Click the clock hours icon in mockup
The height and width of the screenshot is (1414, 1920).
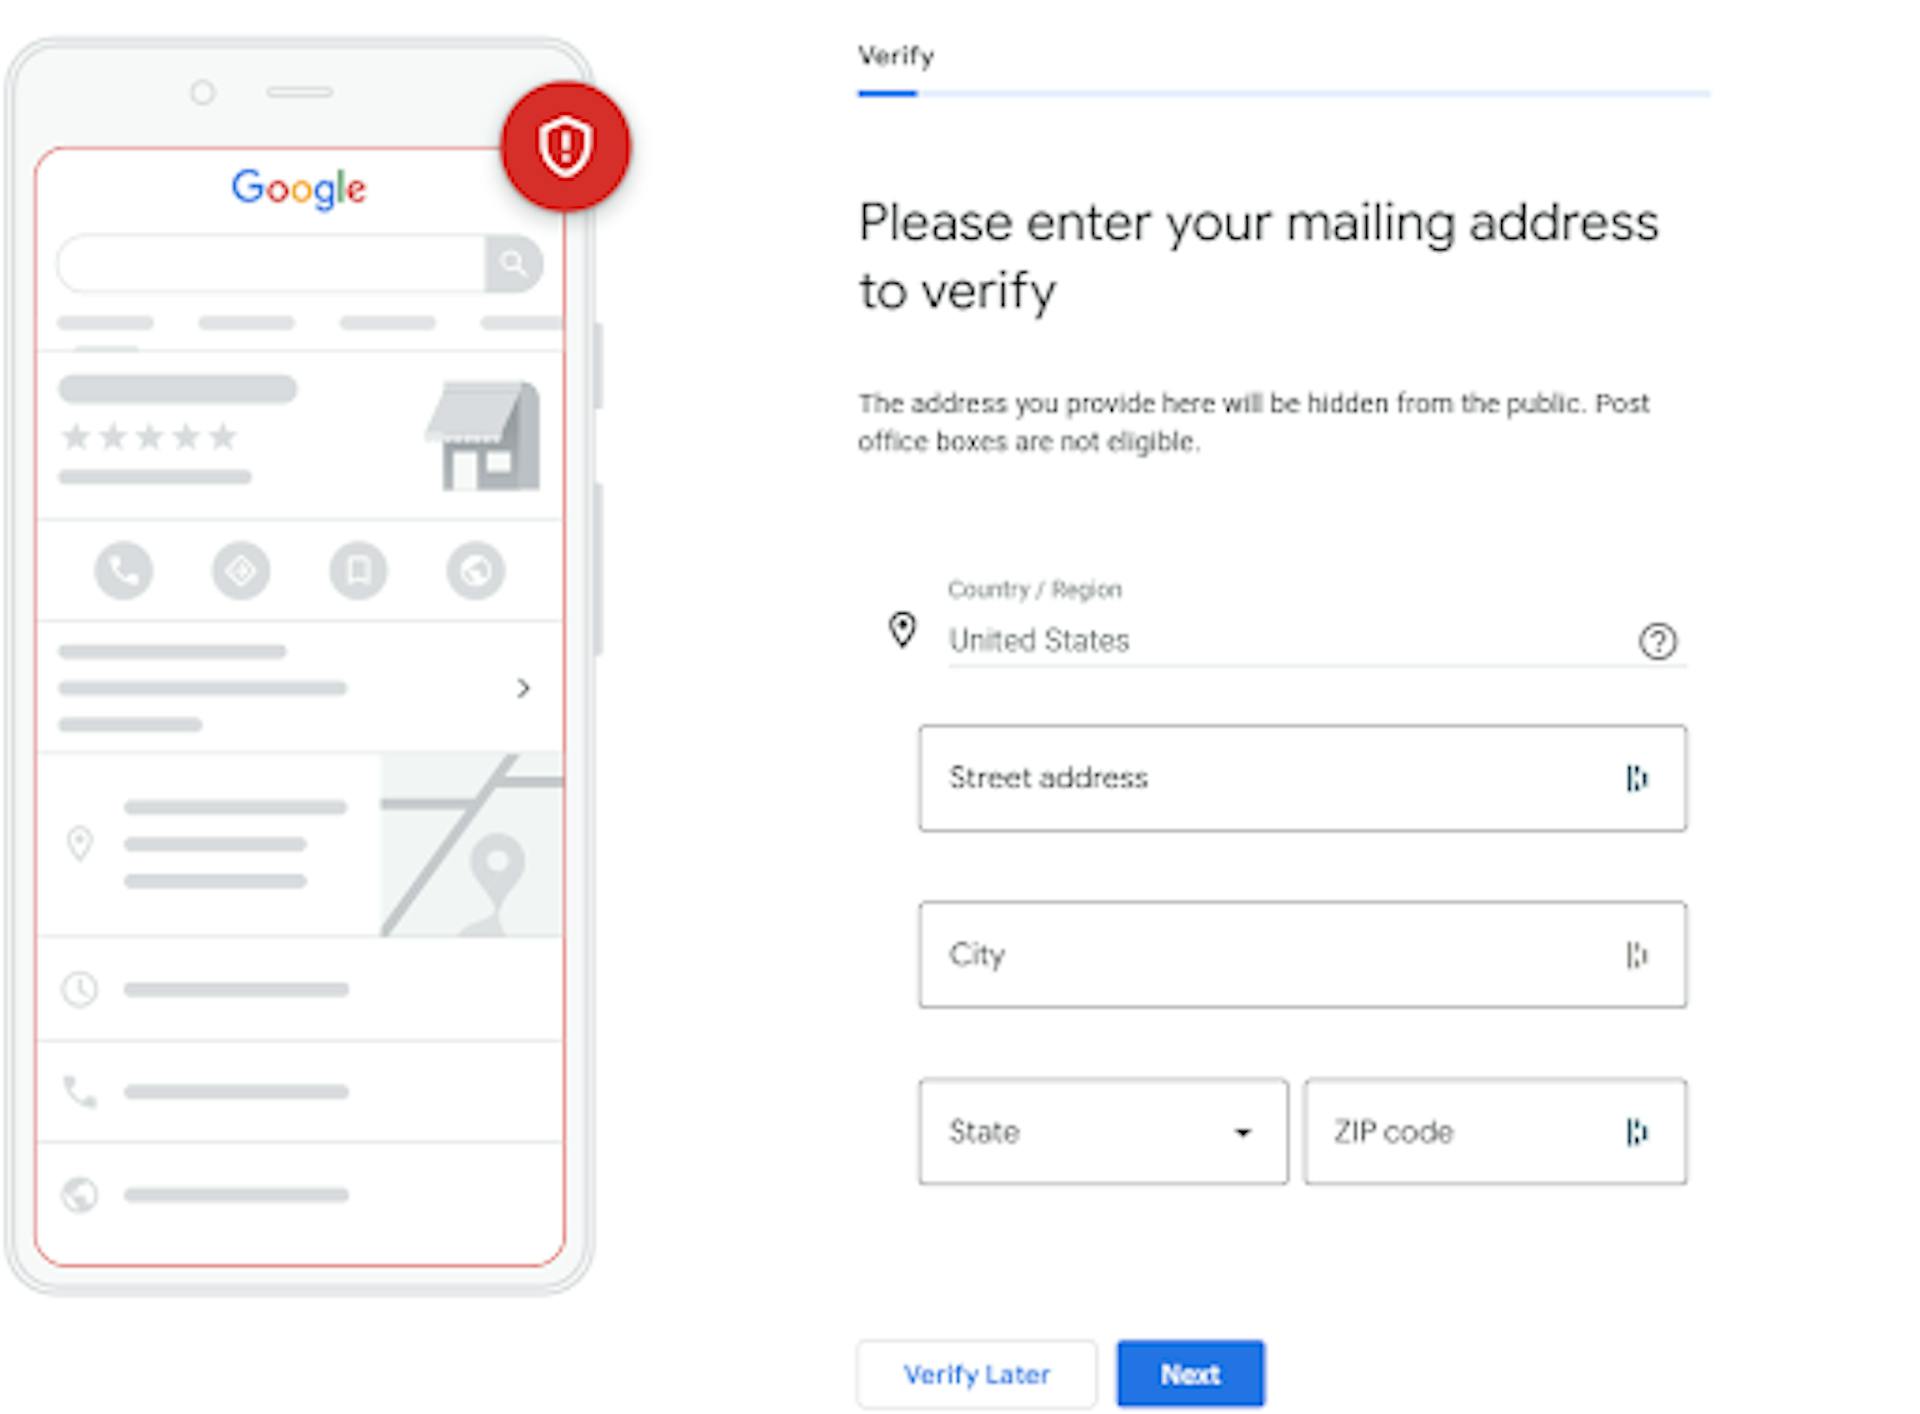click(x=80, y=990)
